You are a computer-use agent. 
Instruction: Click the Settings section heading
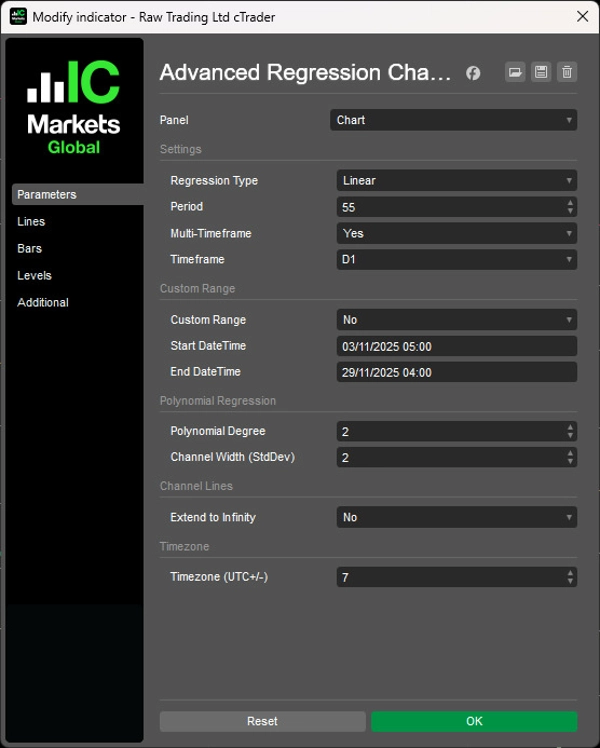[x=181, y=149]
